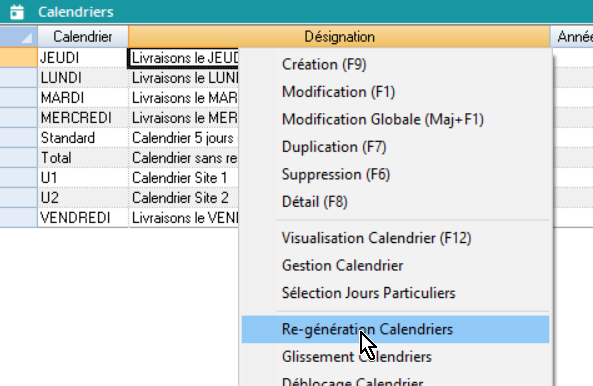Select the Standard calendar cell
Image resolution: width=593 pixels, height=386 pixels.
pos(83,138)
